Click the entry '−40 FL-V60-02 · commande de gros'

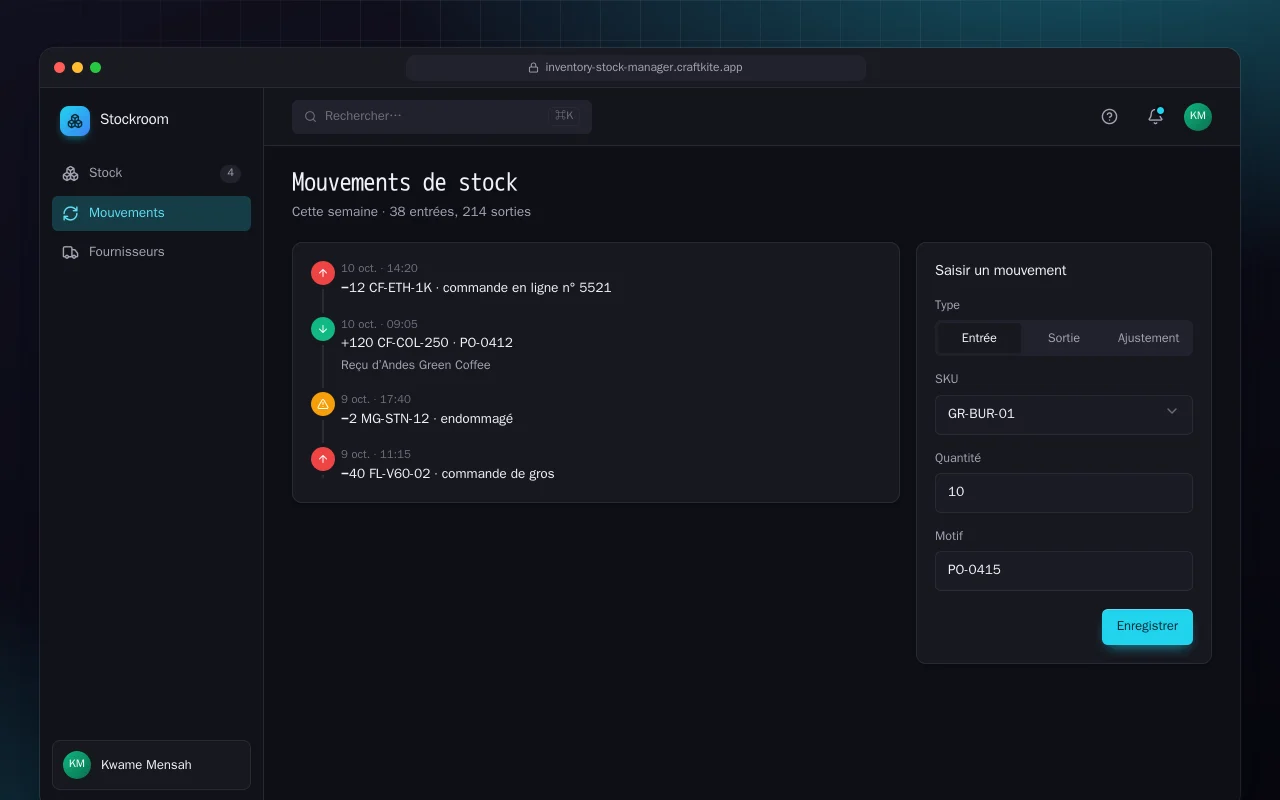click(448, 474)
